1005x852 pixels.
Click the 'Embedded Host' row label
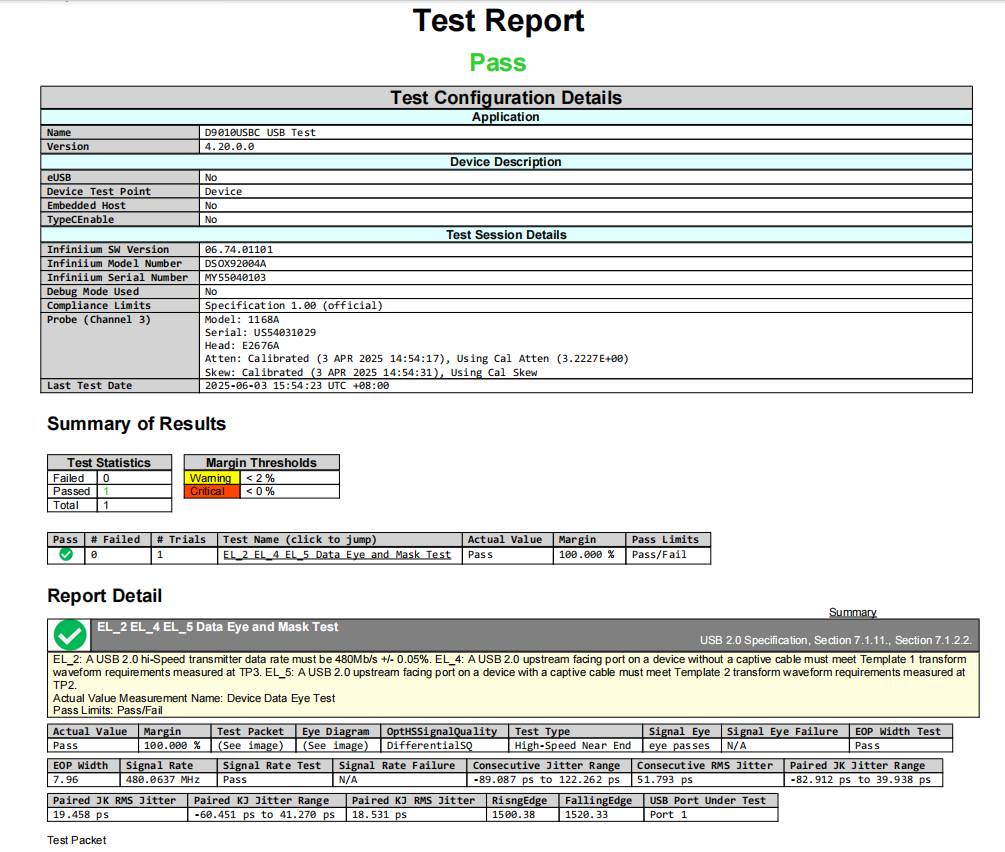point(86,206)
